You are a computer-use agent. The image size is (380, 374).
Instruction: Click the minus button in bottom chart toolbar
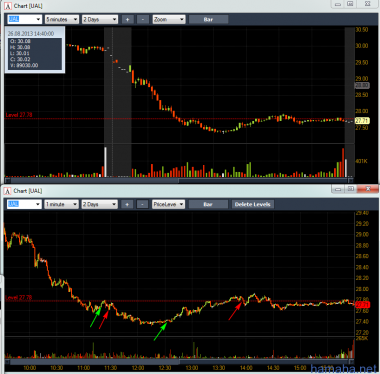pos(143,204)
